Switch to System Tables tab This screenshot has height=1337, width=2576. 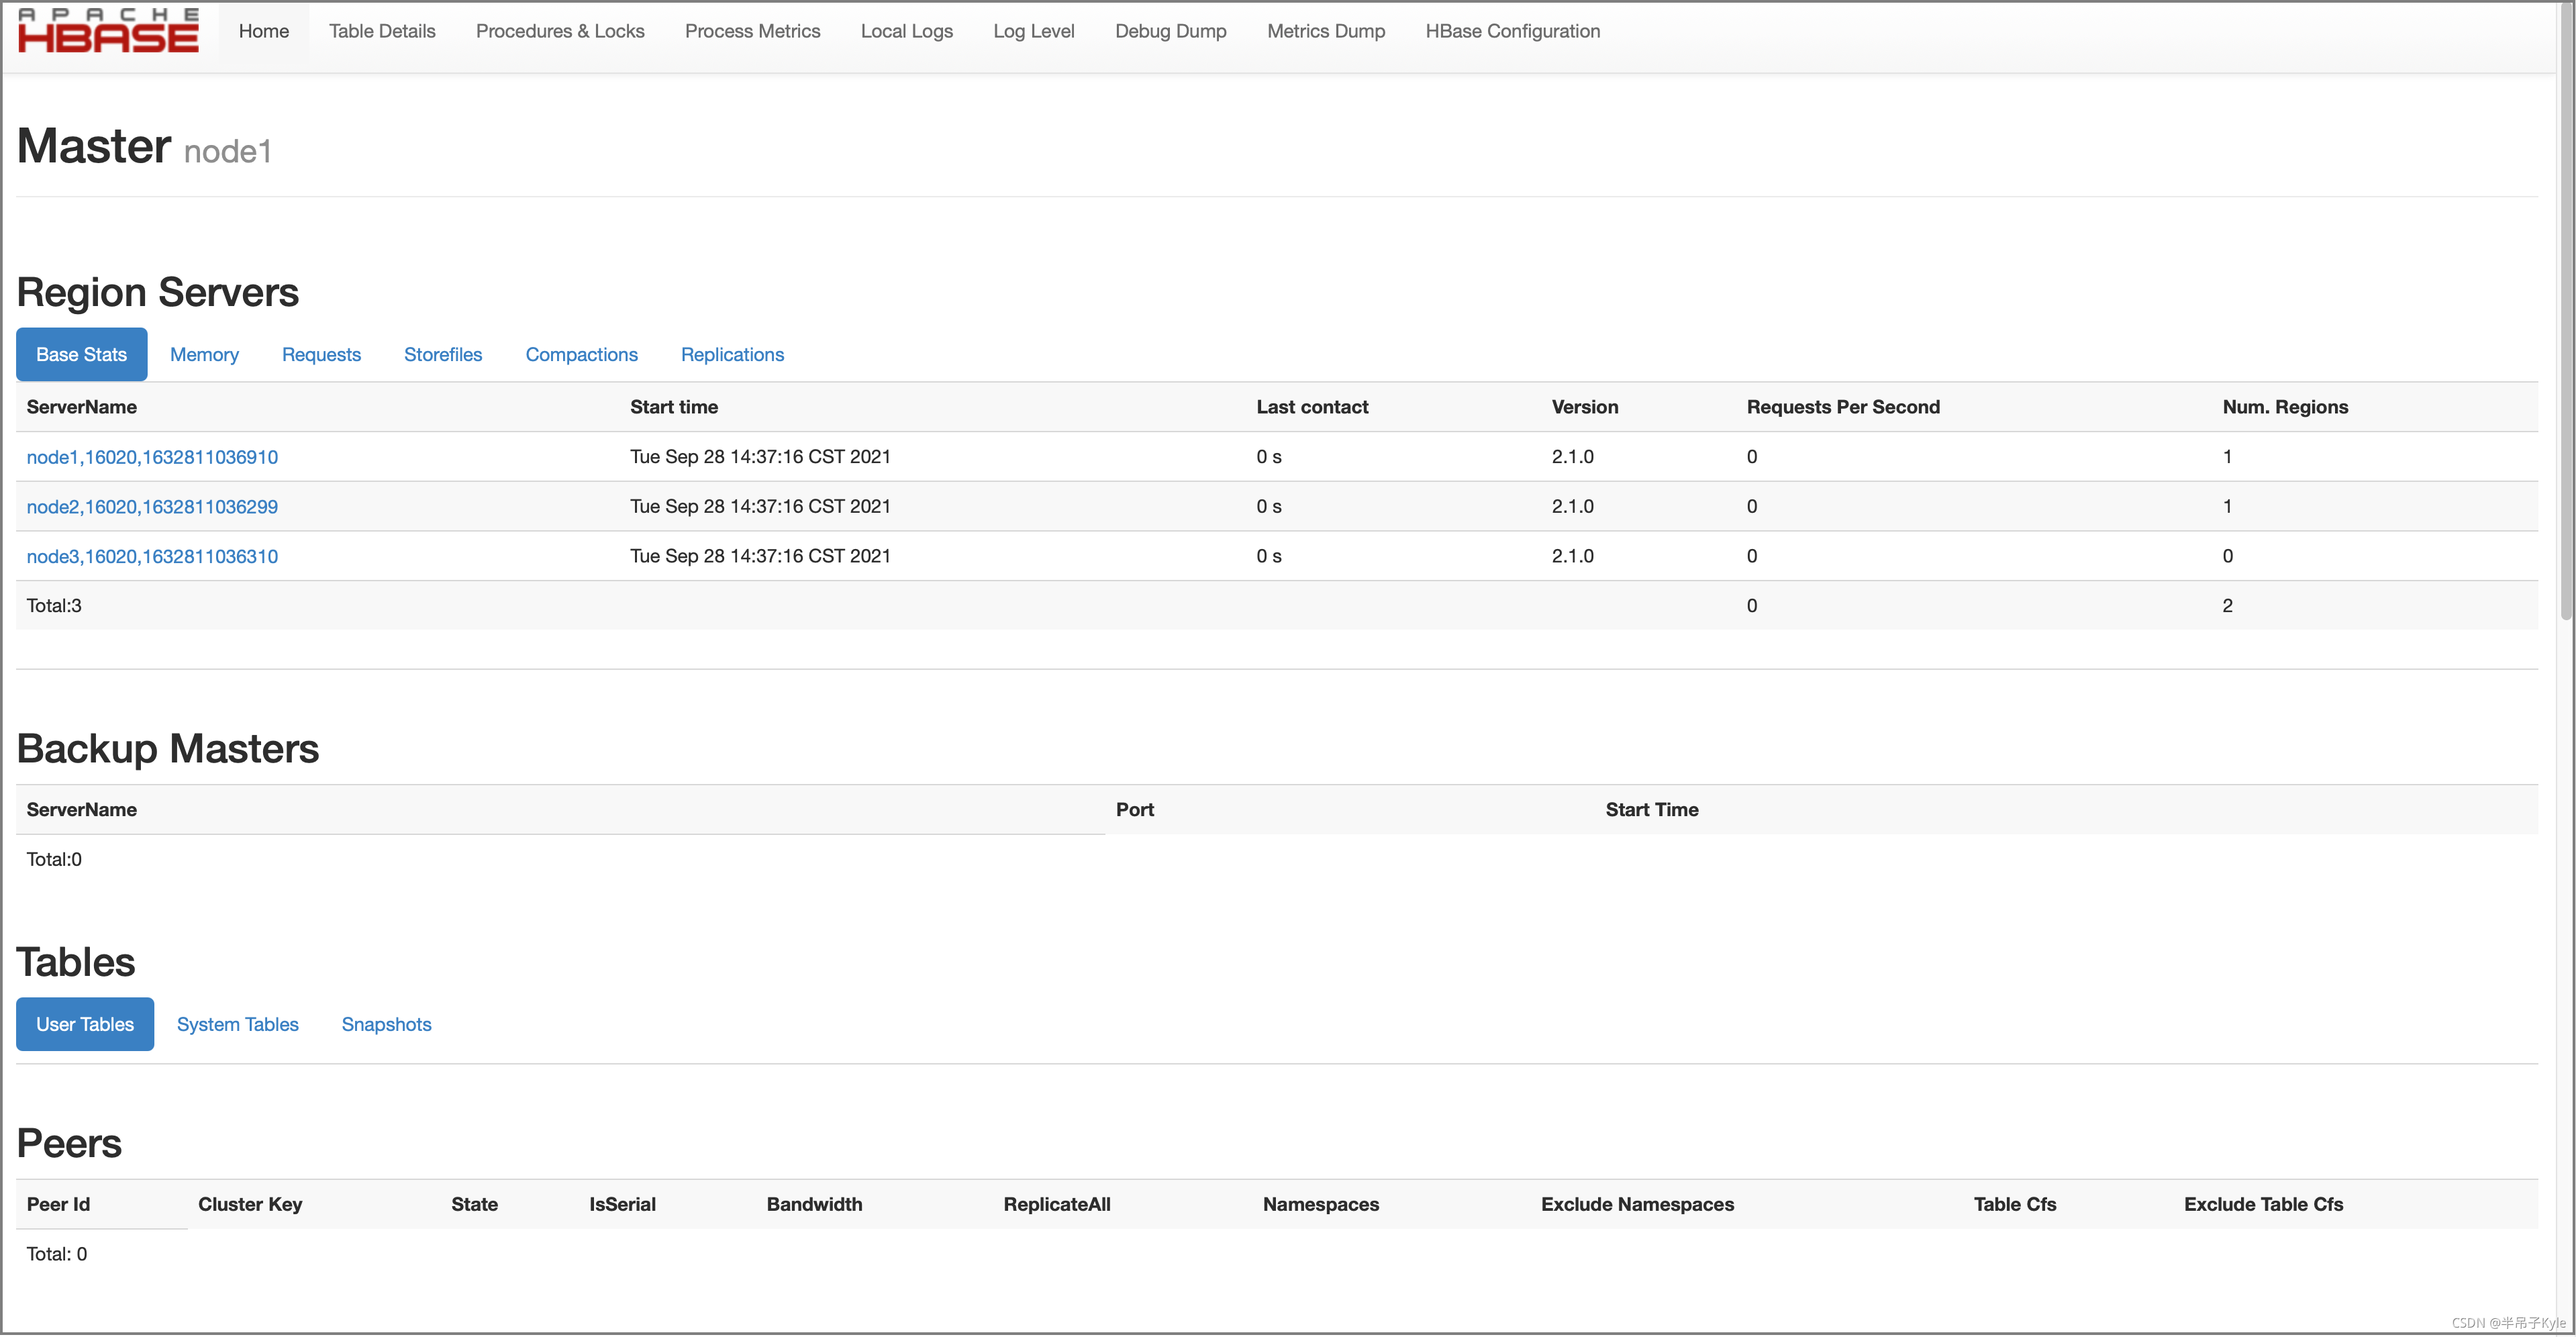click(237, 1025)
